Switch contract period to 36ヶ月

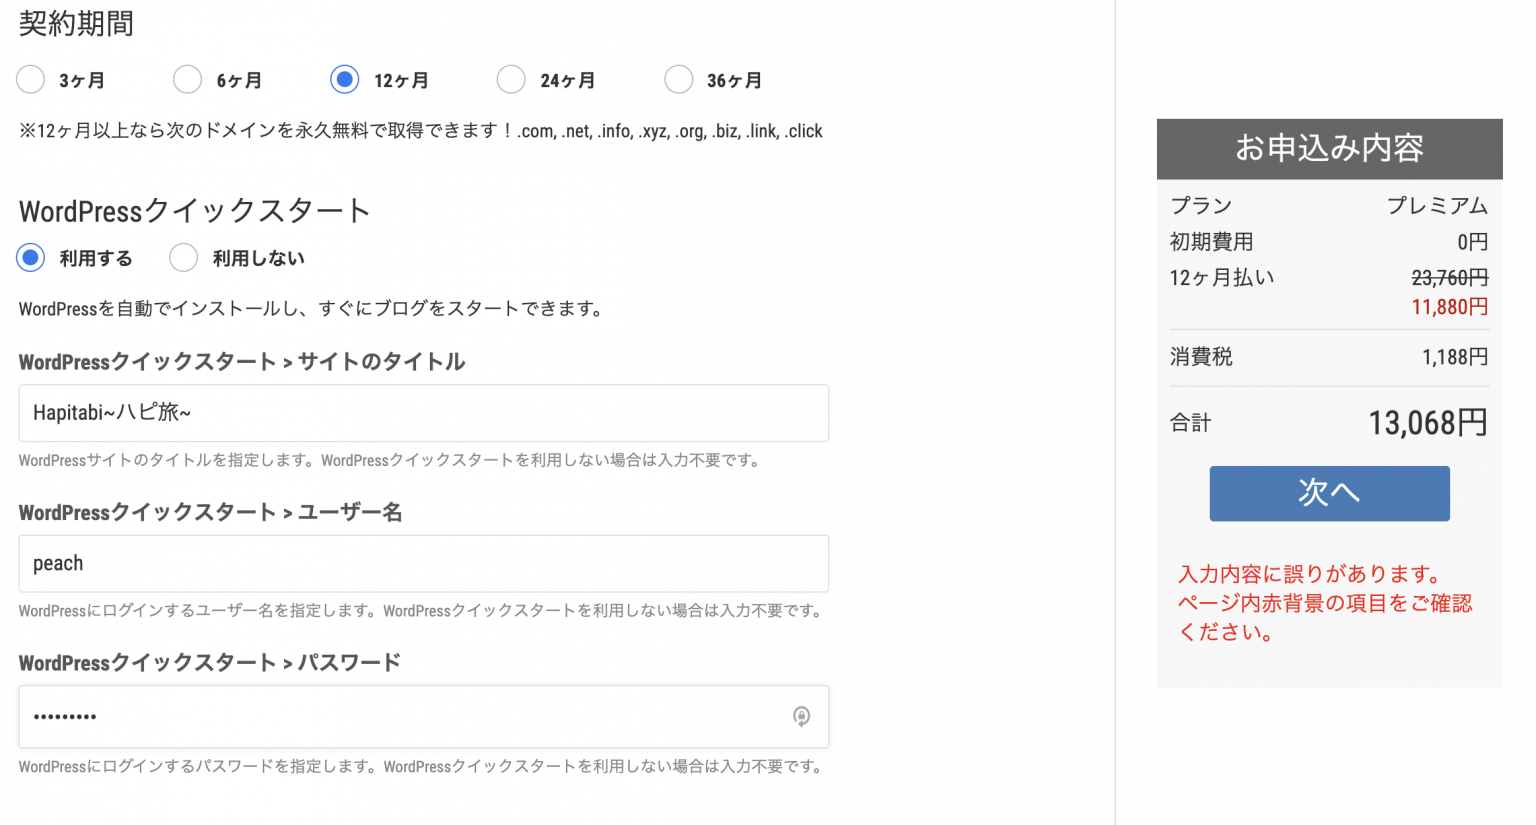click(x=679, y=80)
